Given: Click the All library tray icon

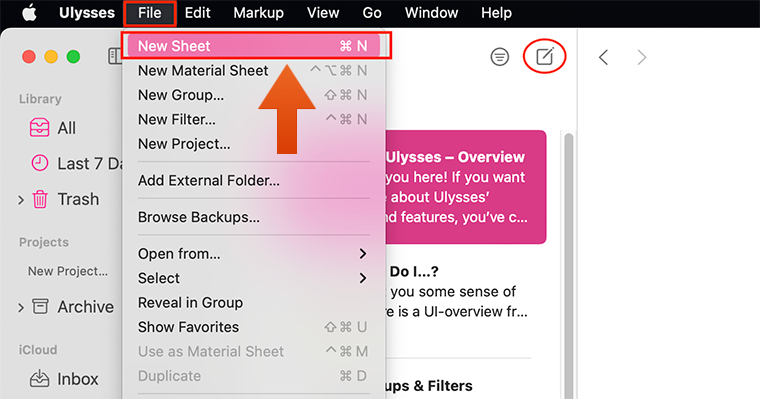Looking at the screenshot, I should pos(39,128).
